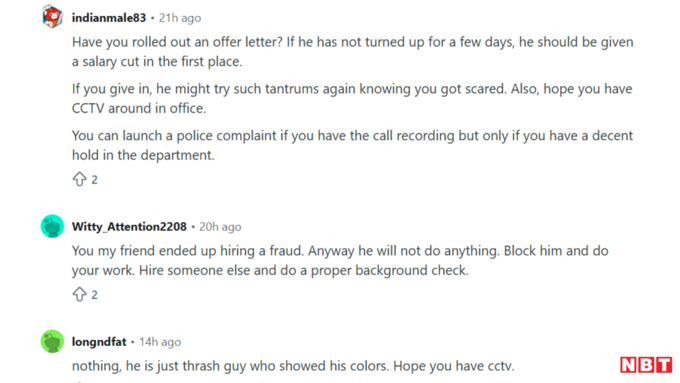This screenshot has width=680, height=383.
Task: Click vote count beside indianmale83's upvote arrow
Action: (x=95, y=180)
